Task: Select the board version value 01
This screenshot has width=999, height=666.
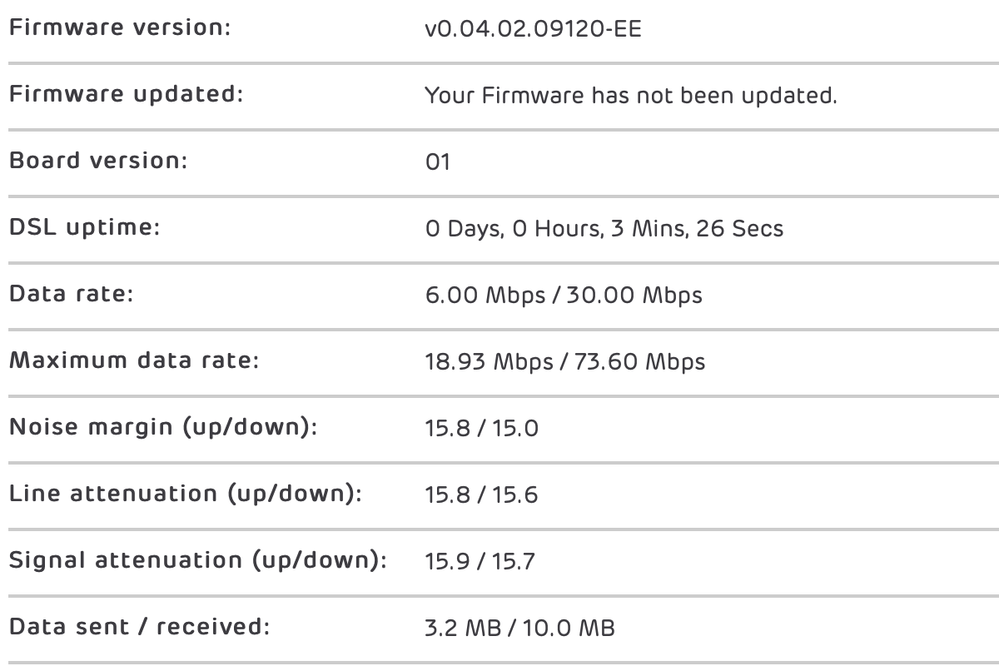Action: point(438,162)
